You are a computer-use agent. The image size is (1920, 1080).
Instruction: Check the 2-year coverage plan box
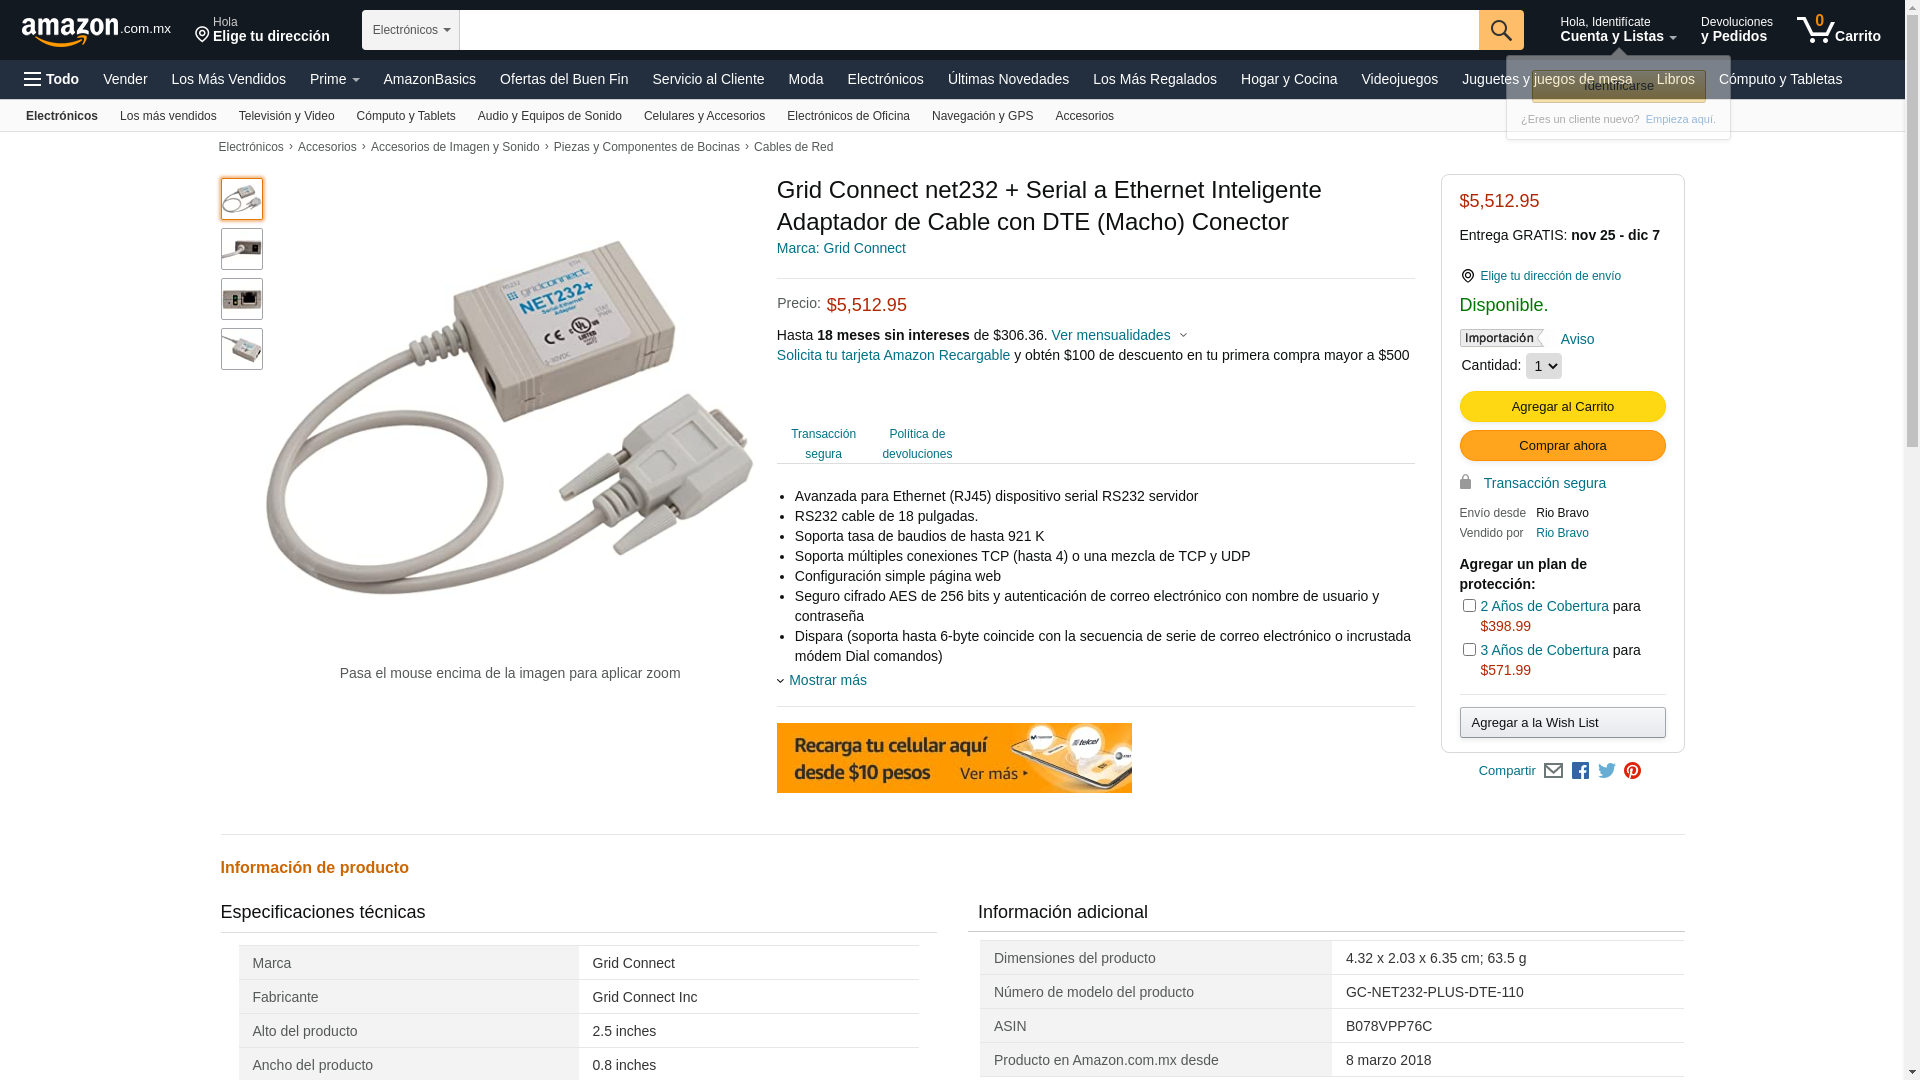pos(1469,606)
